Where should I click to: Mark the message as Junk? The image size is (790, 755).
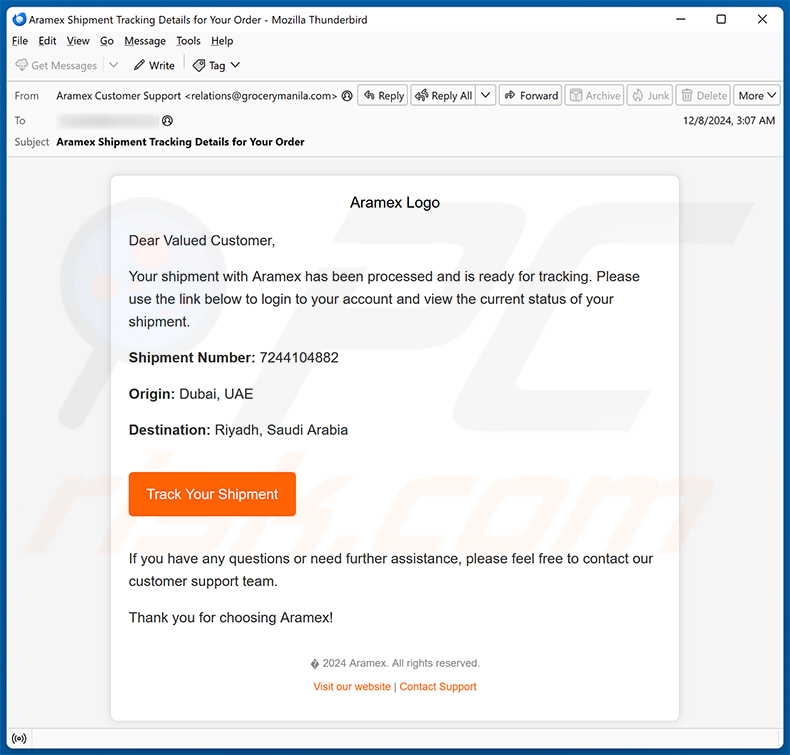(x=650, y=95)
